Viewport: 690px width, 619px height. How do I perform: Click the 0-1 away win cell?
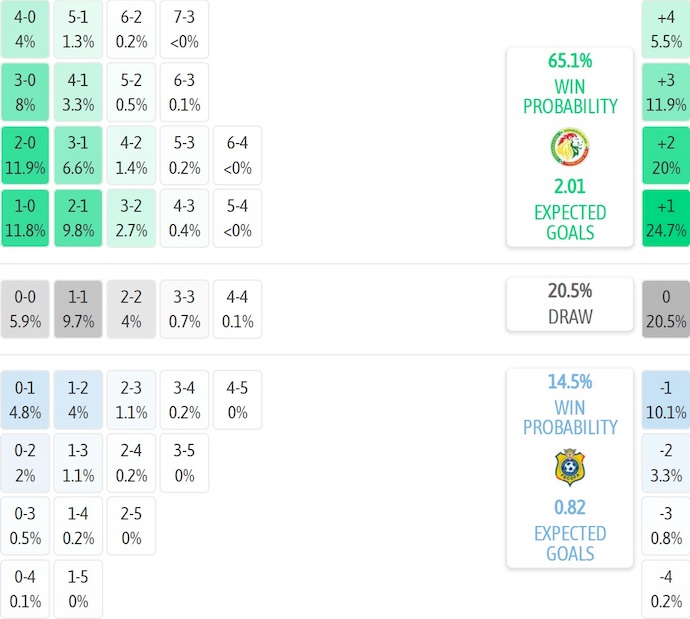tap(25, 399)
